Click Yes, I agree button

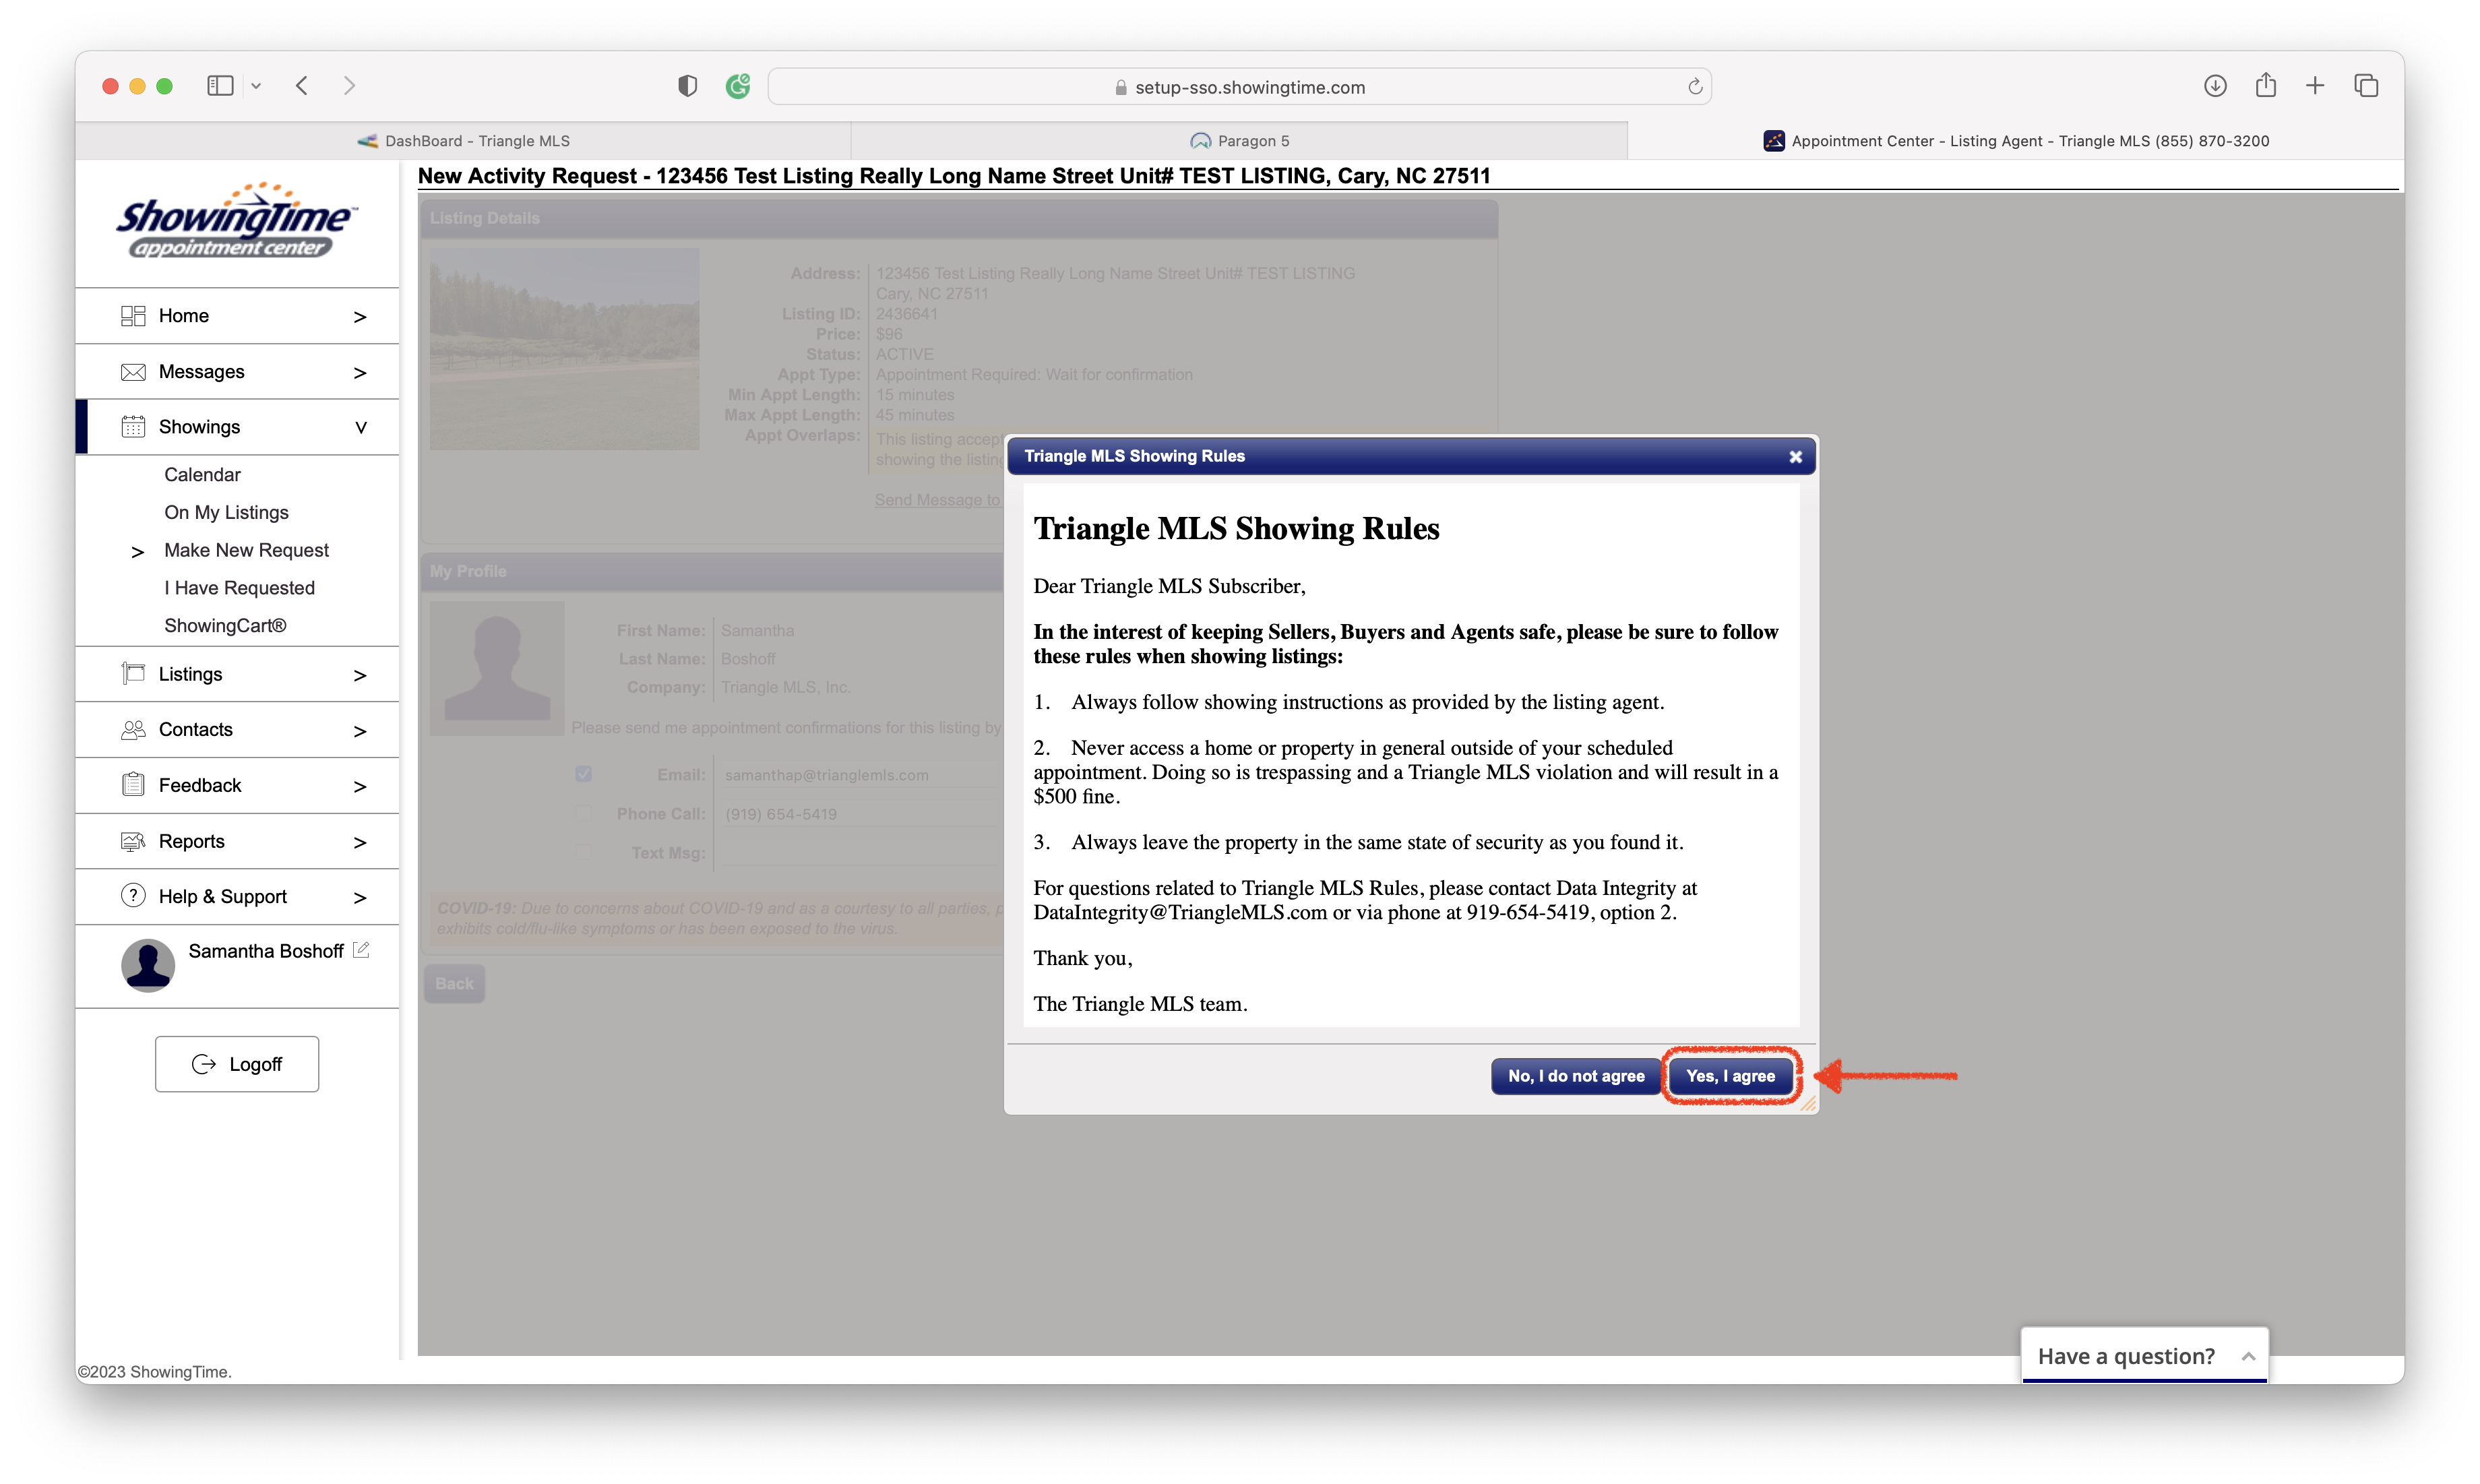pyautogui.click(x=1730, y=1076)
